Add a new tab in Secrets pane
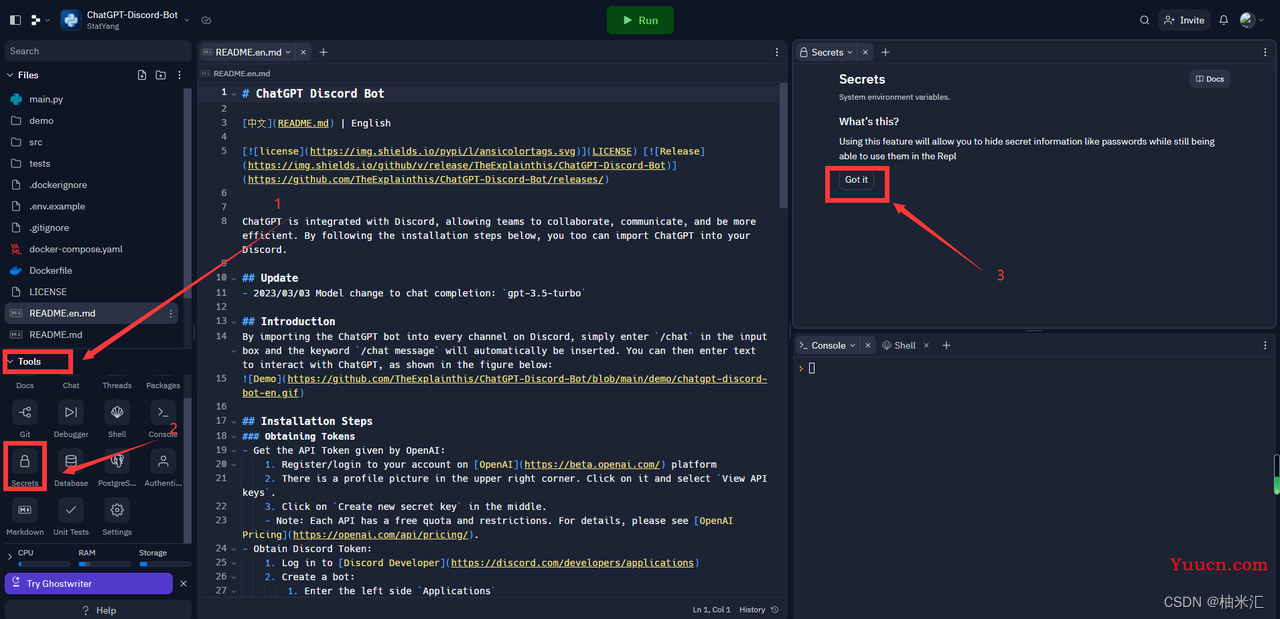This screenshot has height=619, width=1280. (885, 52)
